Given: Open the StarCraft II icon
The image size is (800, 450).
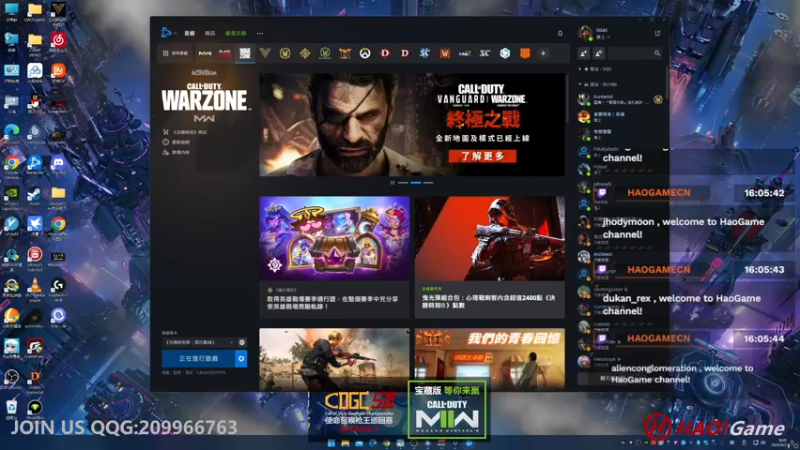Looking at the screenshot, I should coord(424,53).
